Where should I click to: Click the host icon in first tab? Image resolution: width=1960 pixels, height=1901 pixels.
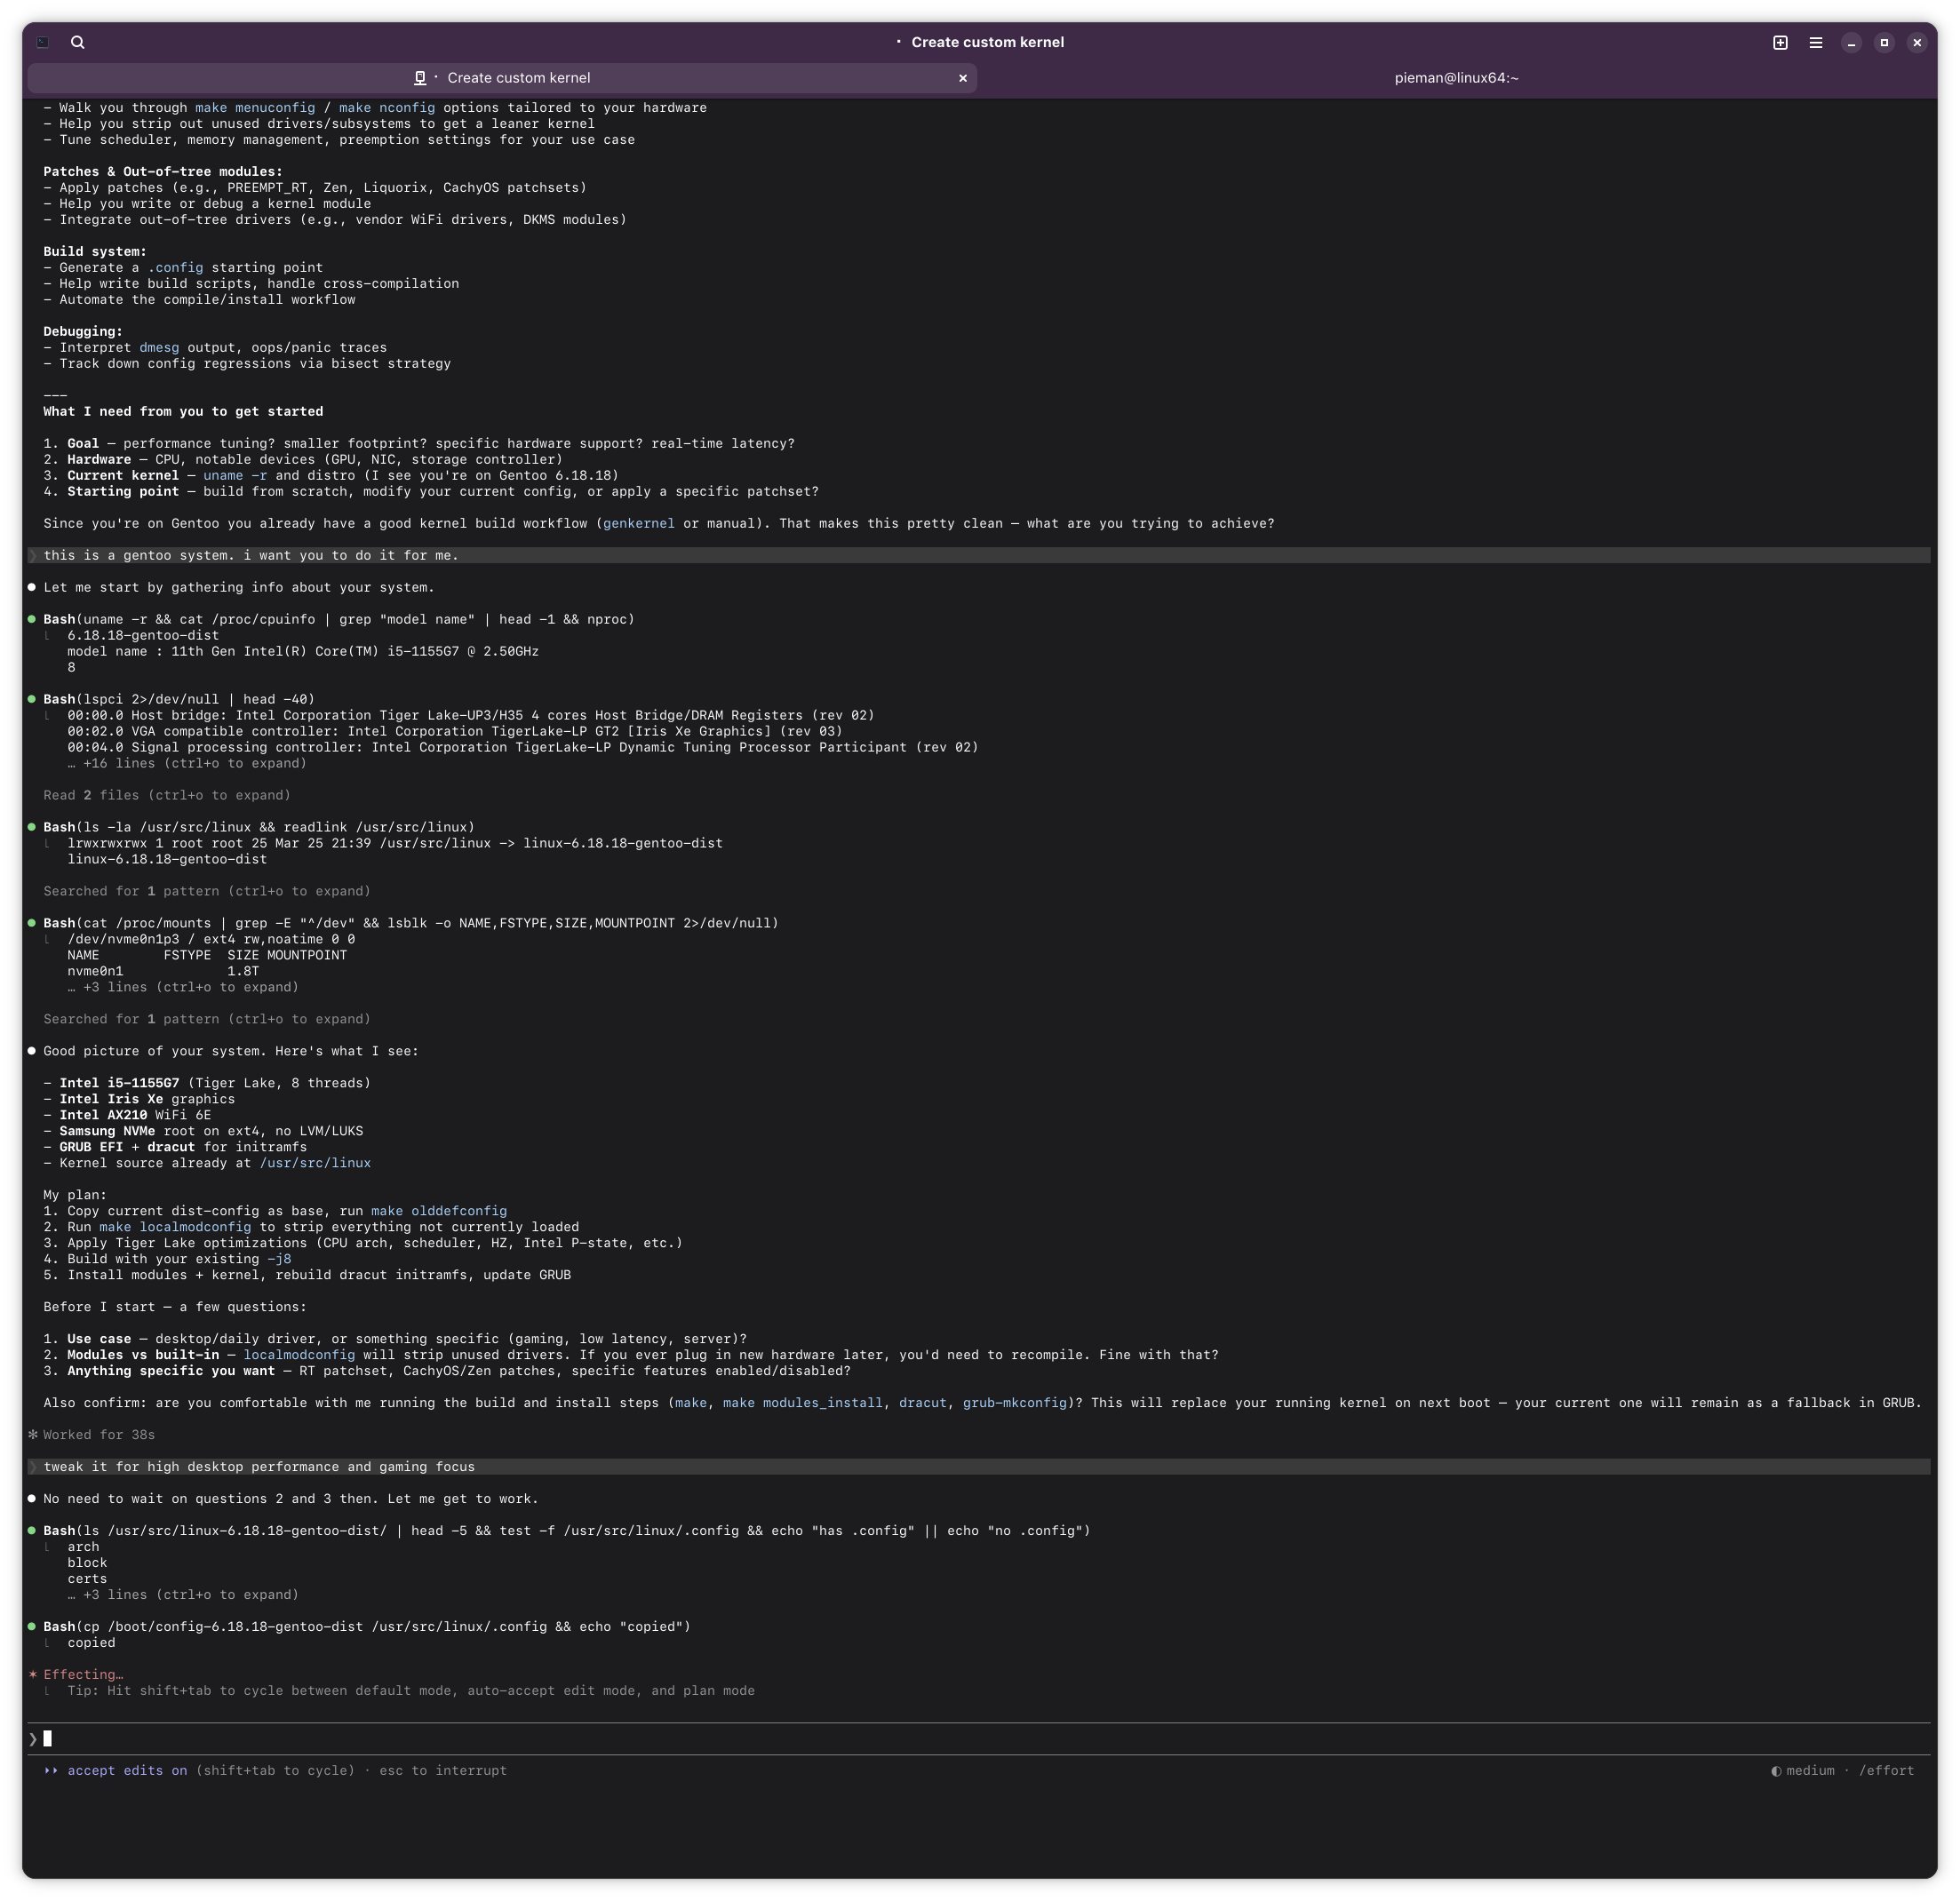pos(420,78)
